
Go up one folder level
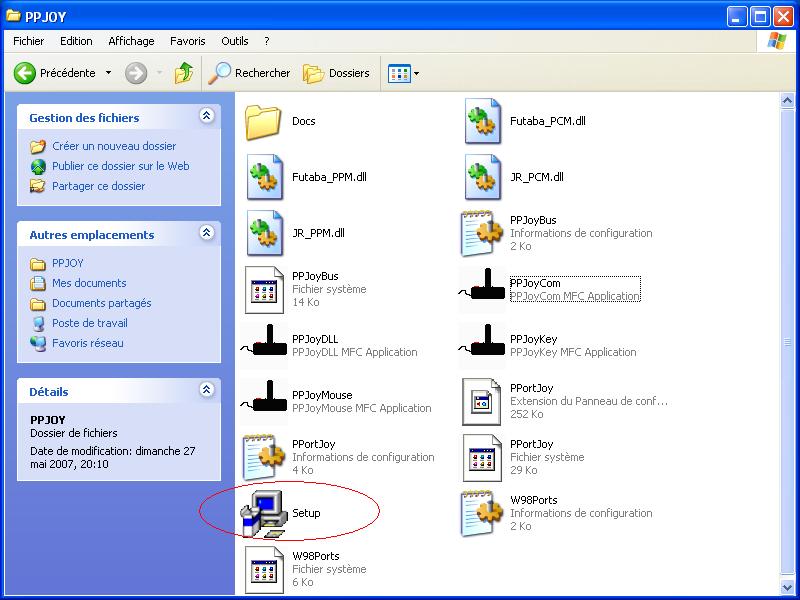click(x=184, y=73)
